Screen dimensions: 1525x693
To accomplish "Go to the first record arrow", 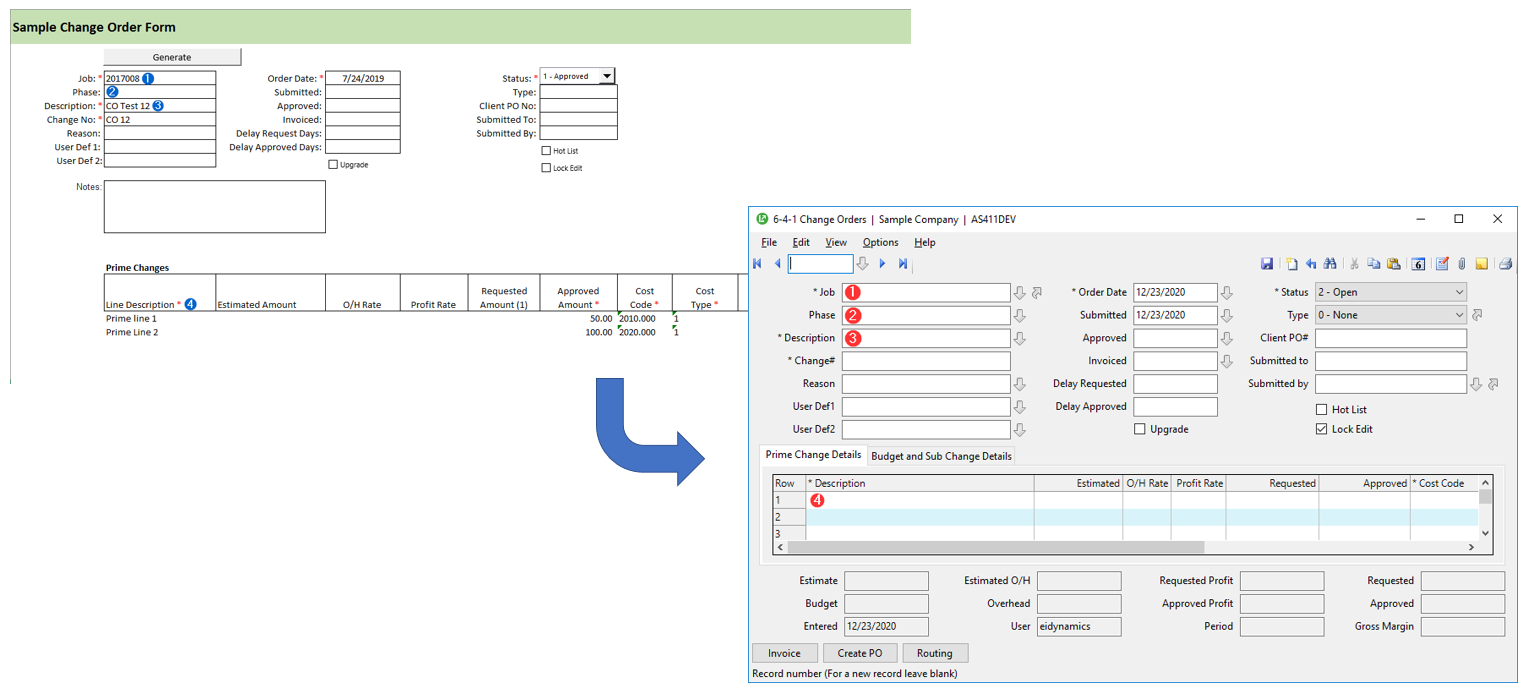I will coord(757,264).
